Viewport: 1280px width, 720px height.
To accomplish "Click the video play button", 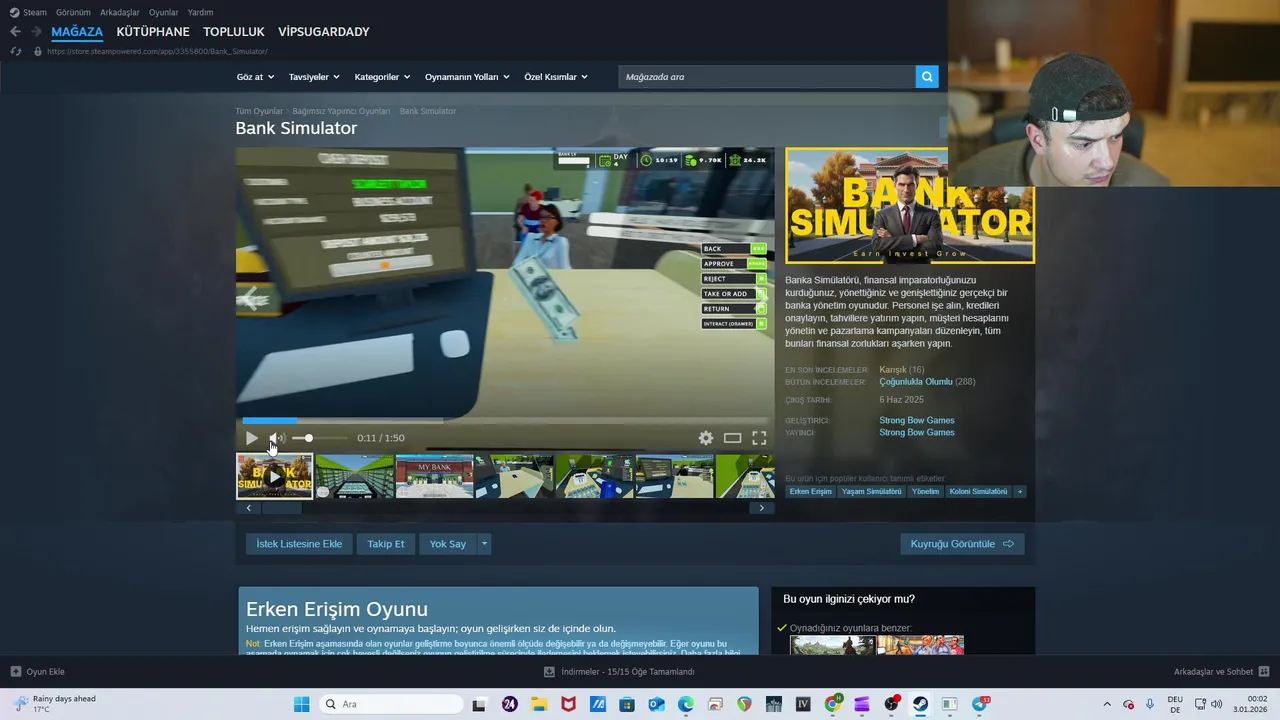I will (252, 438).
